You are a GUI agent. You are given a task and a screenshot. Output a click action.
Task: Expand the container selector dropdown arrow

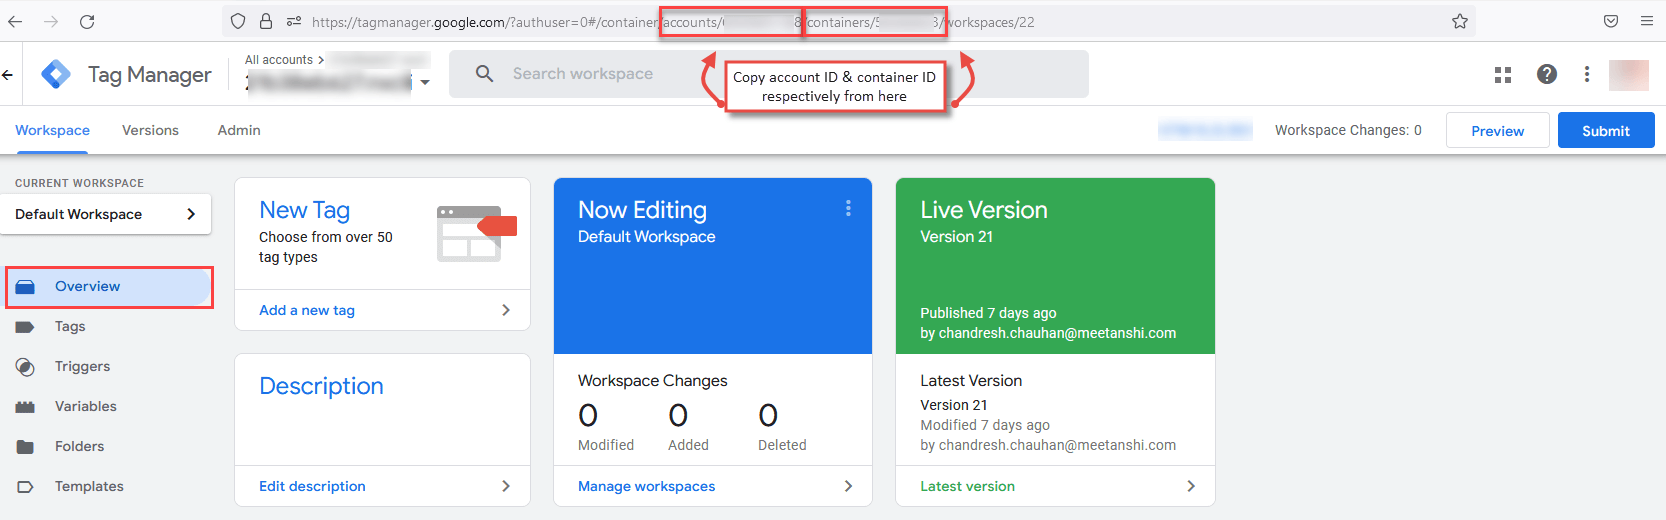[425, 83]
